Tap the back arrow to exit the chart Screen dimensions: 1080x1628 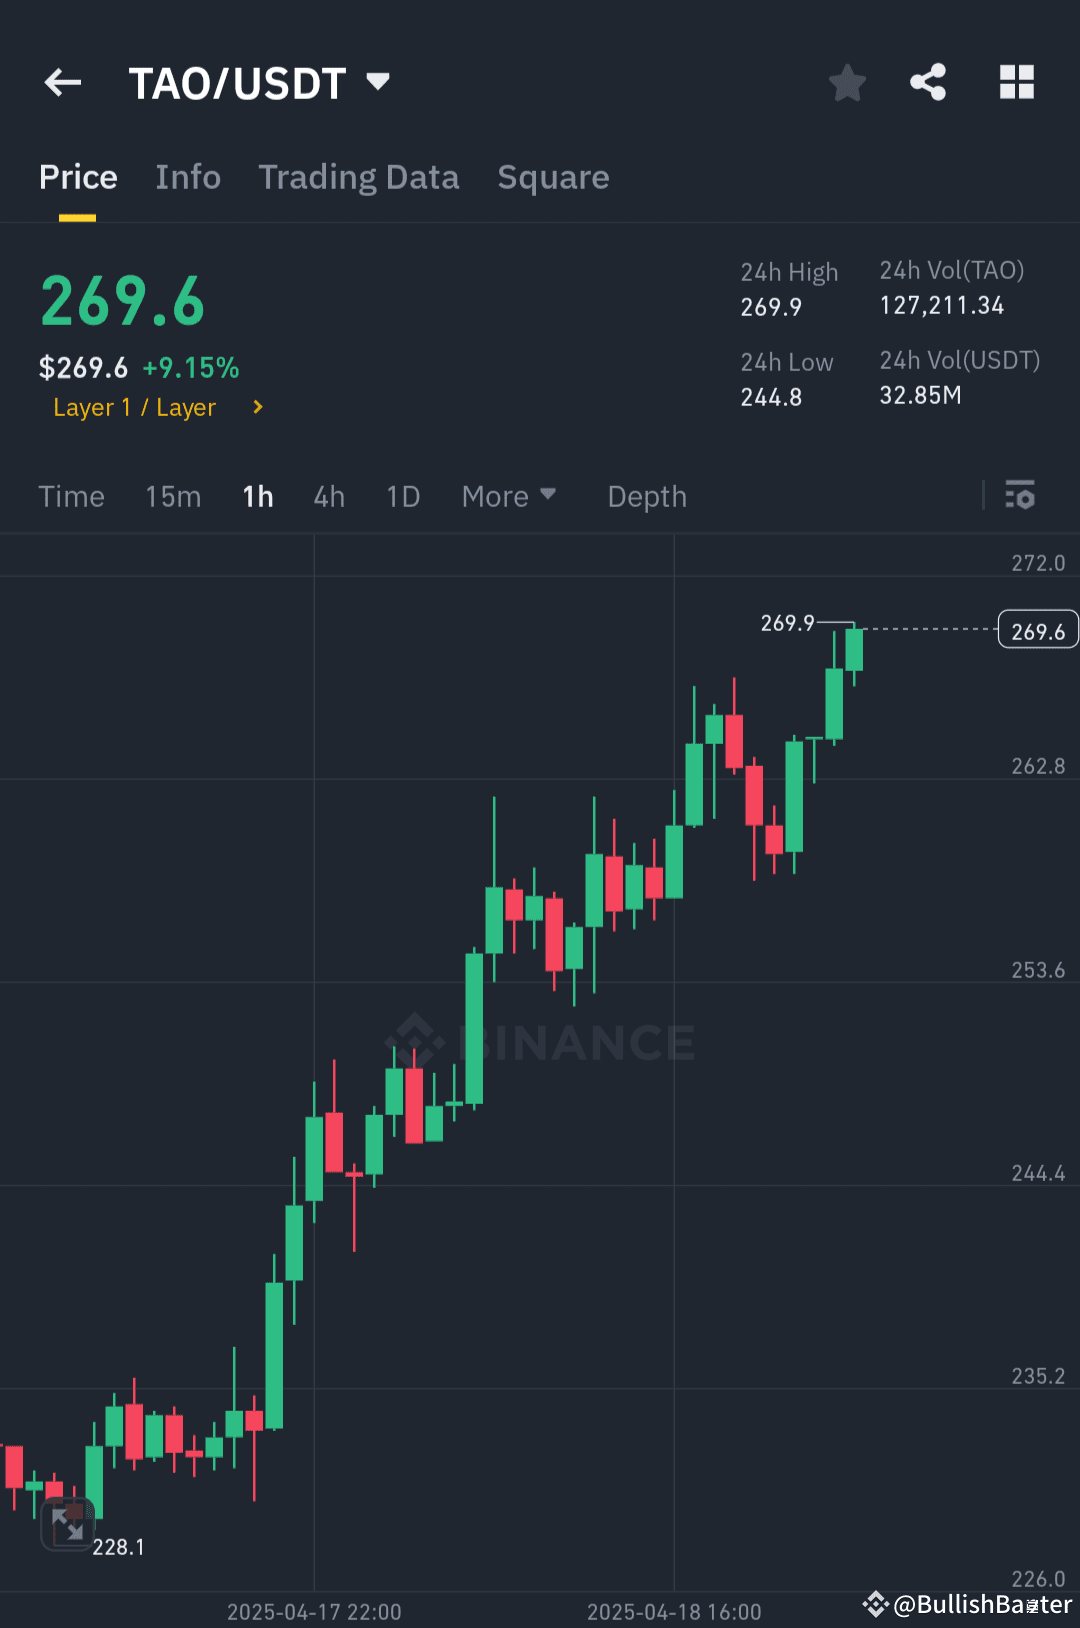pos(62,82)
